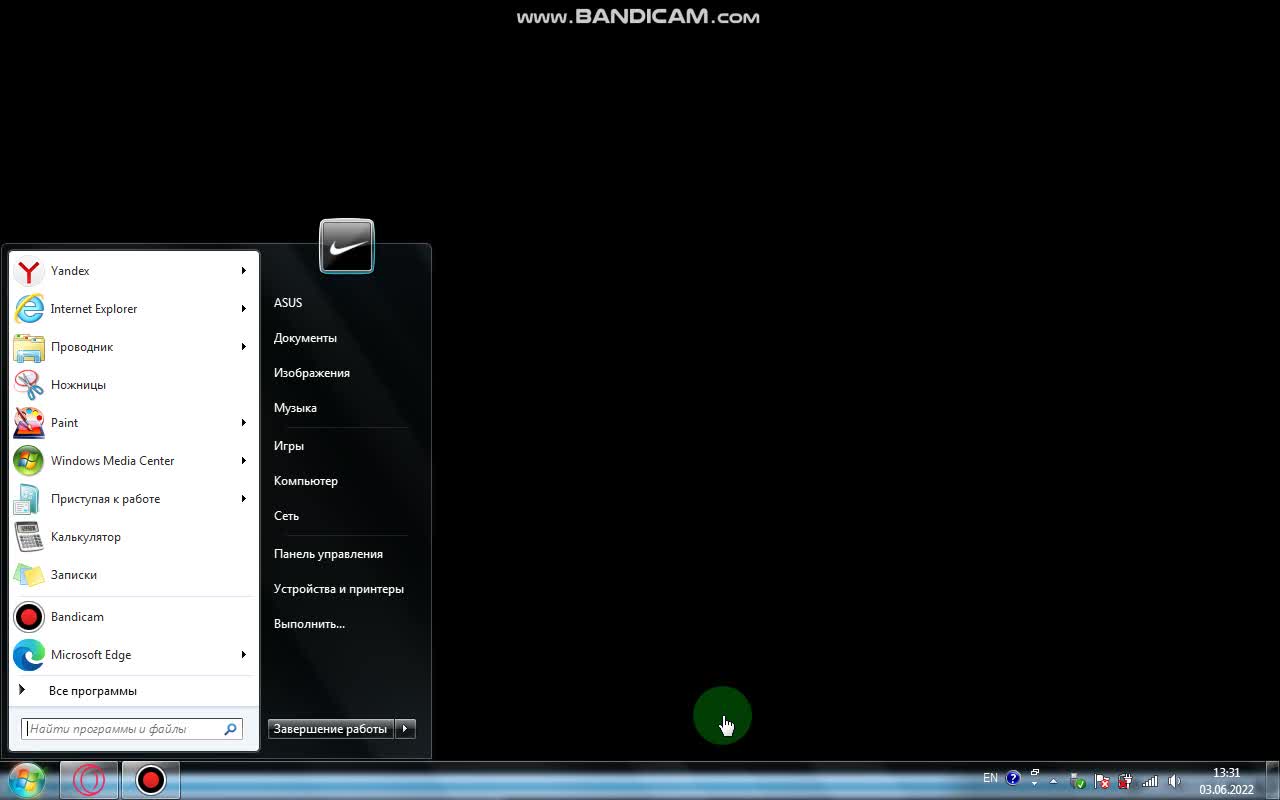Open Action Center flag tray icon
The width and height of the screenshot is (1280, 800).
[x=1102, y=781]
